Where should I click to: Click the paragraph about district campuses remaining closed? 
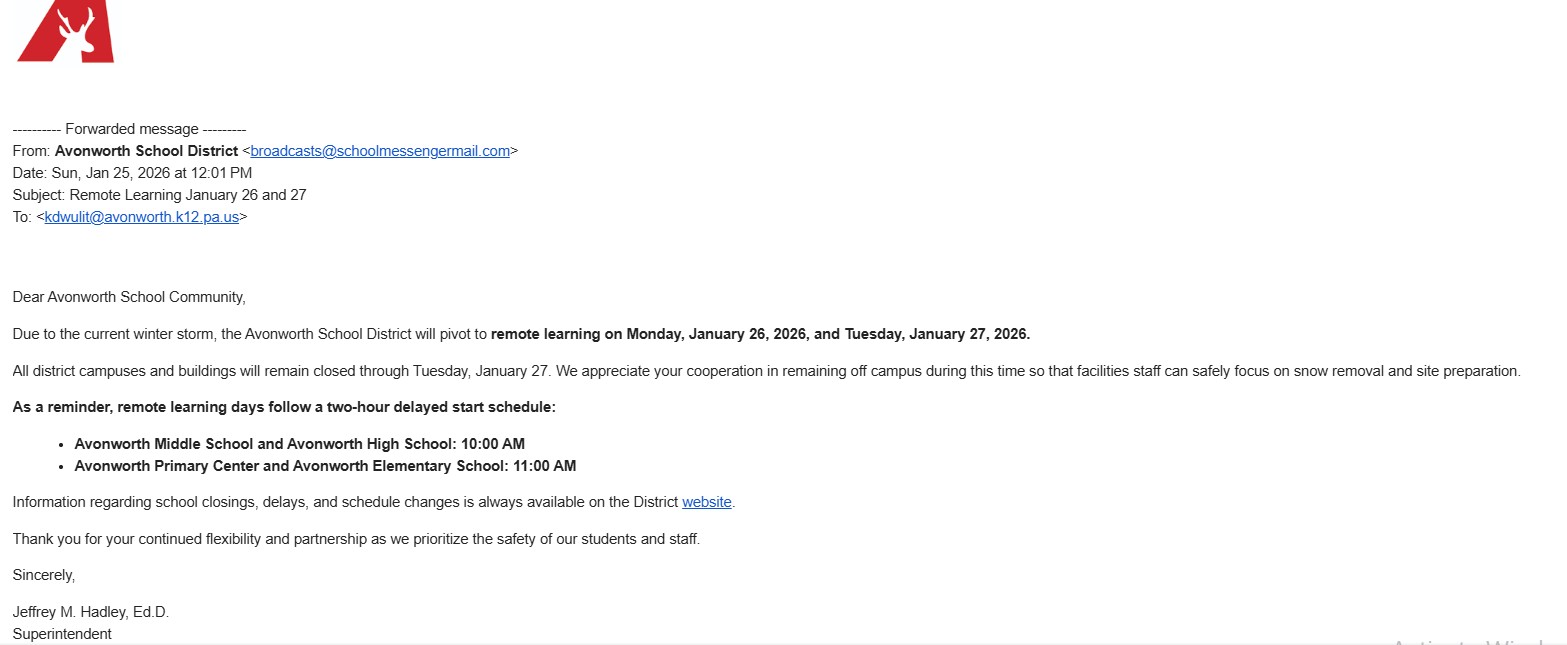(765, 371)
